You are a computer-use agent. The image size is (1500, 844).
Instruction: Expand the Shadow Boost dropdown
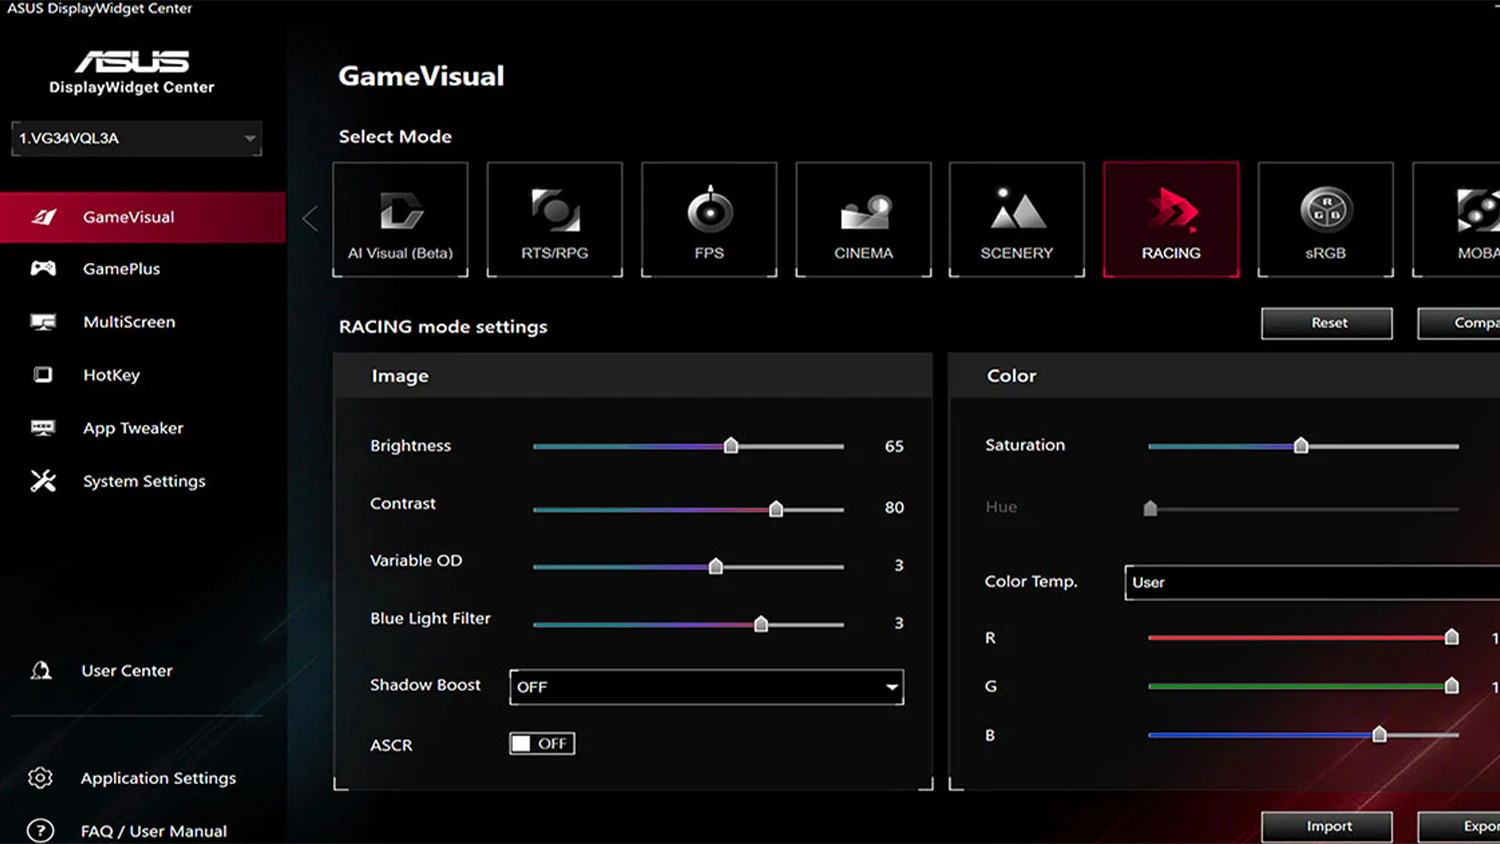[706, 687]
